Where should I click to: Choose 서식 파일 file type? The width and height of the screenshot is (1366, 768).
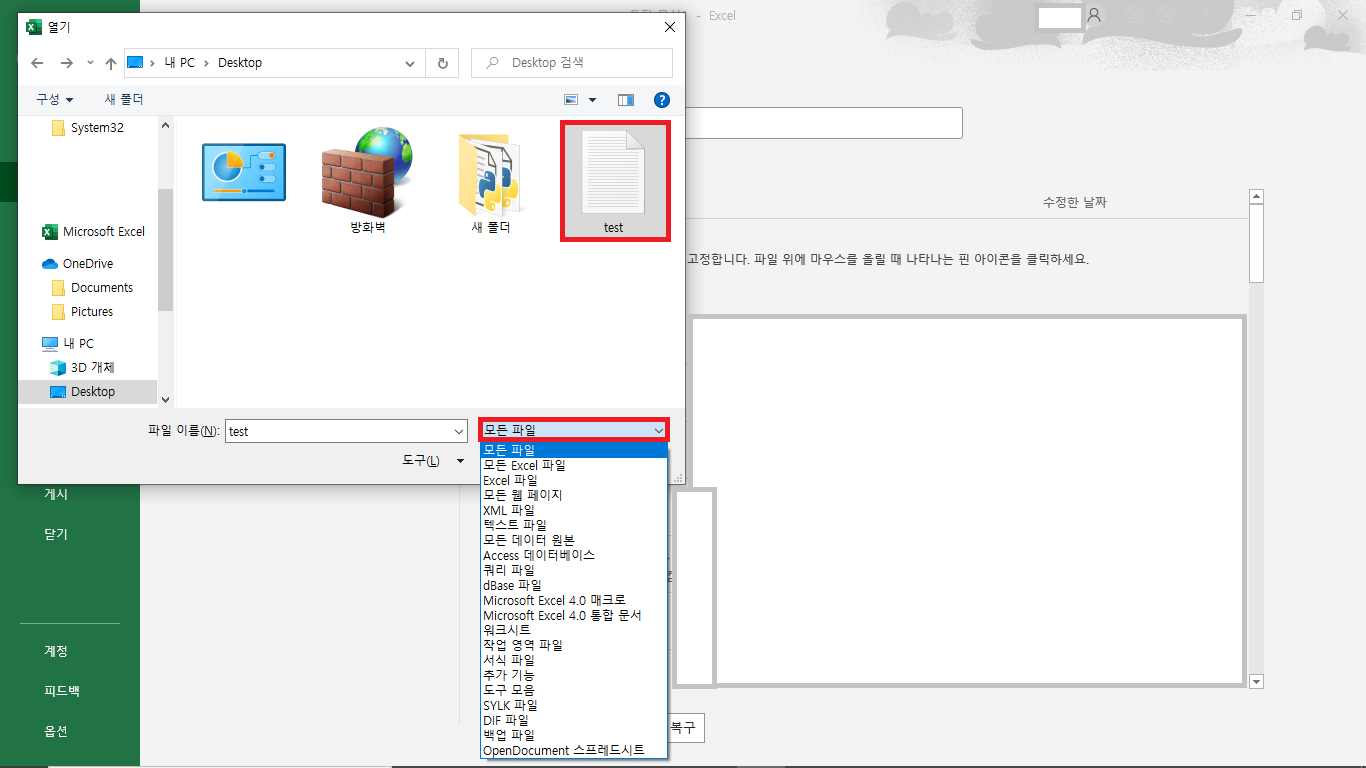573,660
